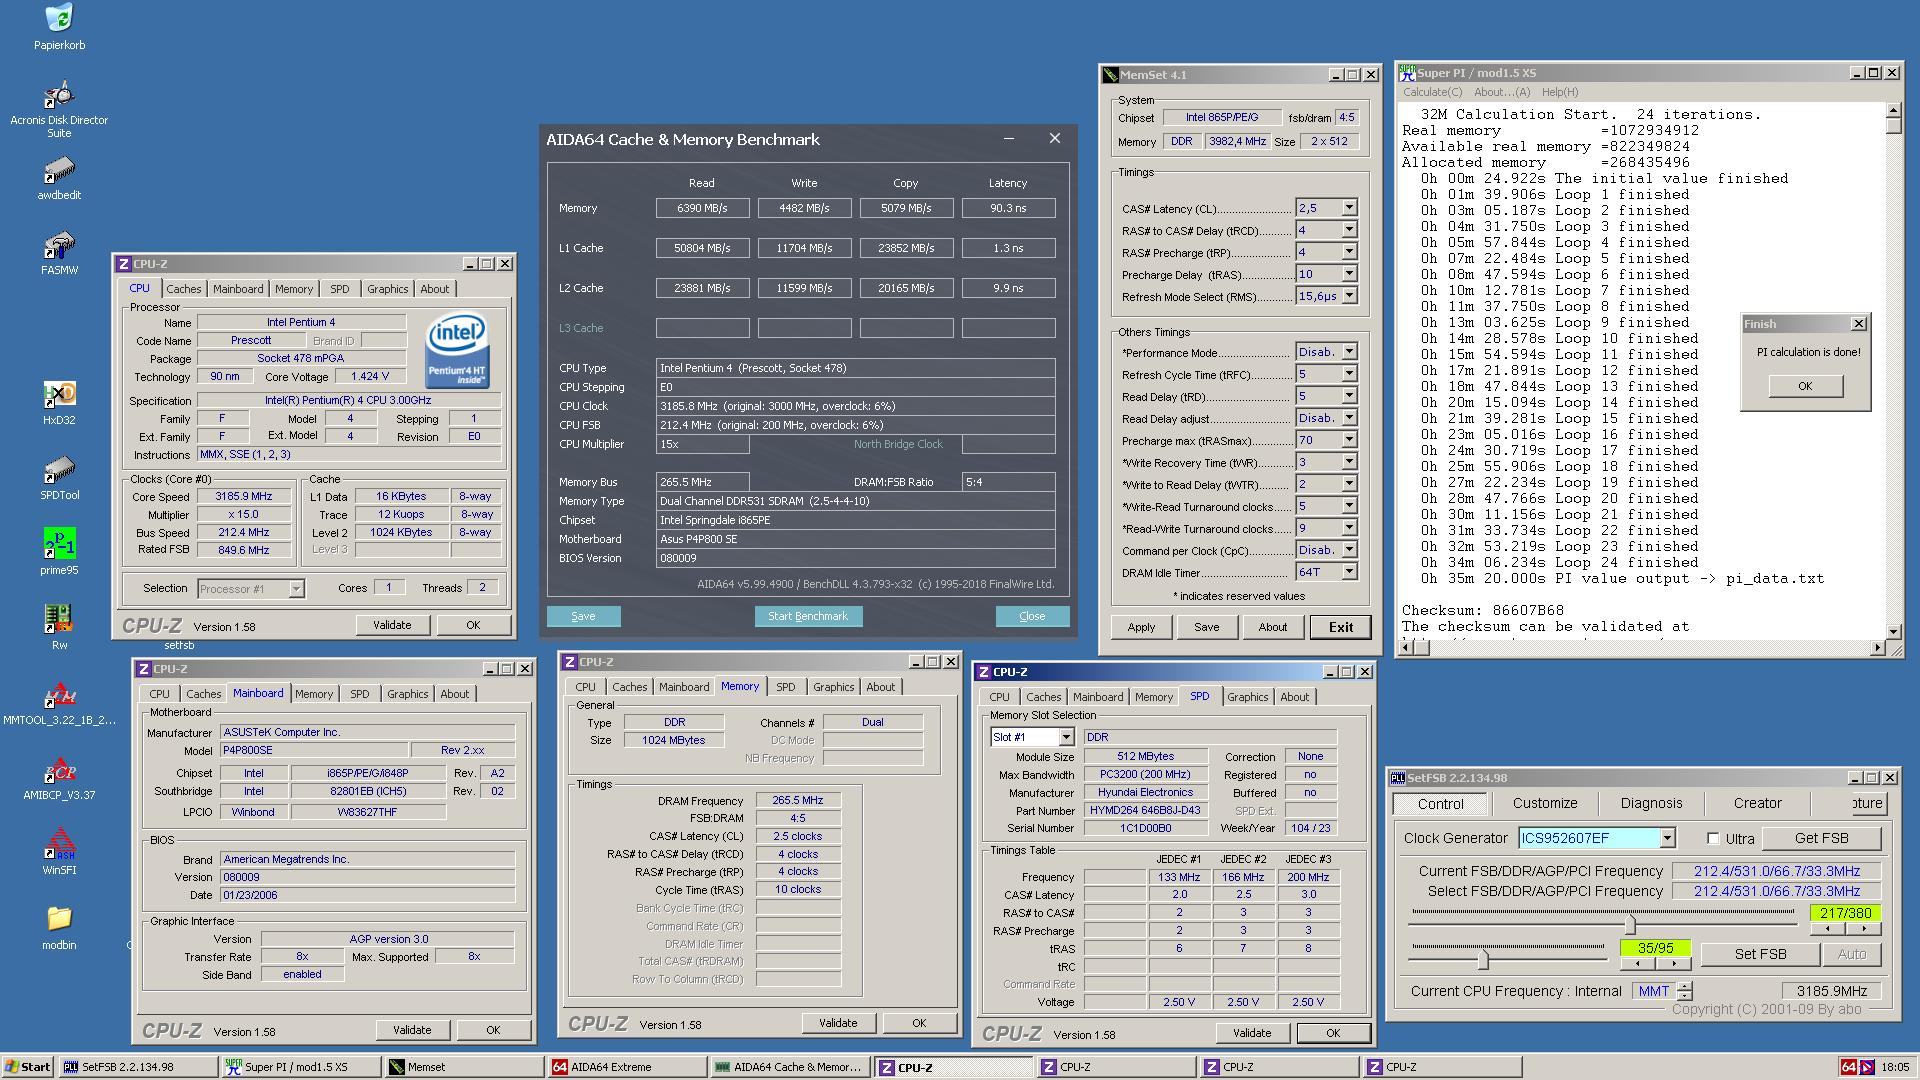Open RAS# Precharge (tRP) dropdown in MemSet
Viewport: 1920px width, 1080px height.
point(1349,252)
